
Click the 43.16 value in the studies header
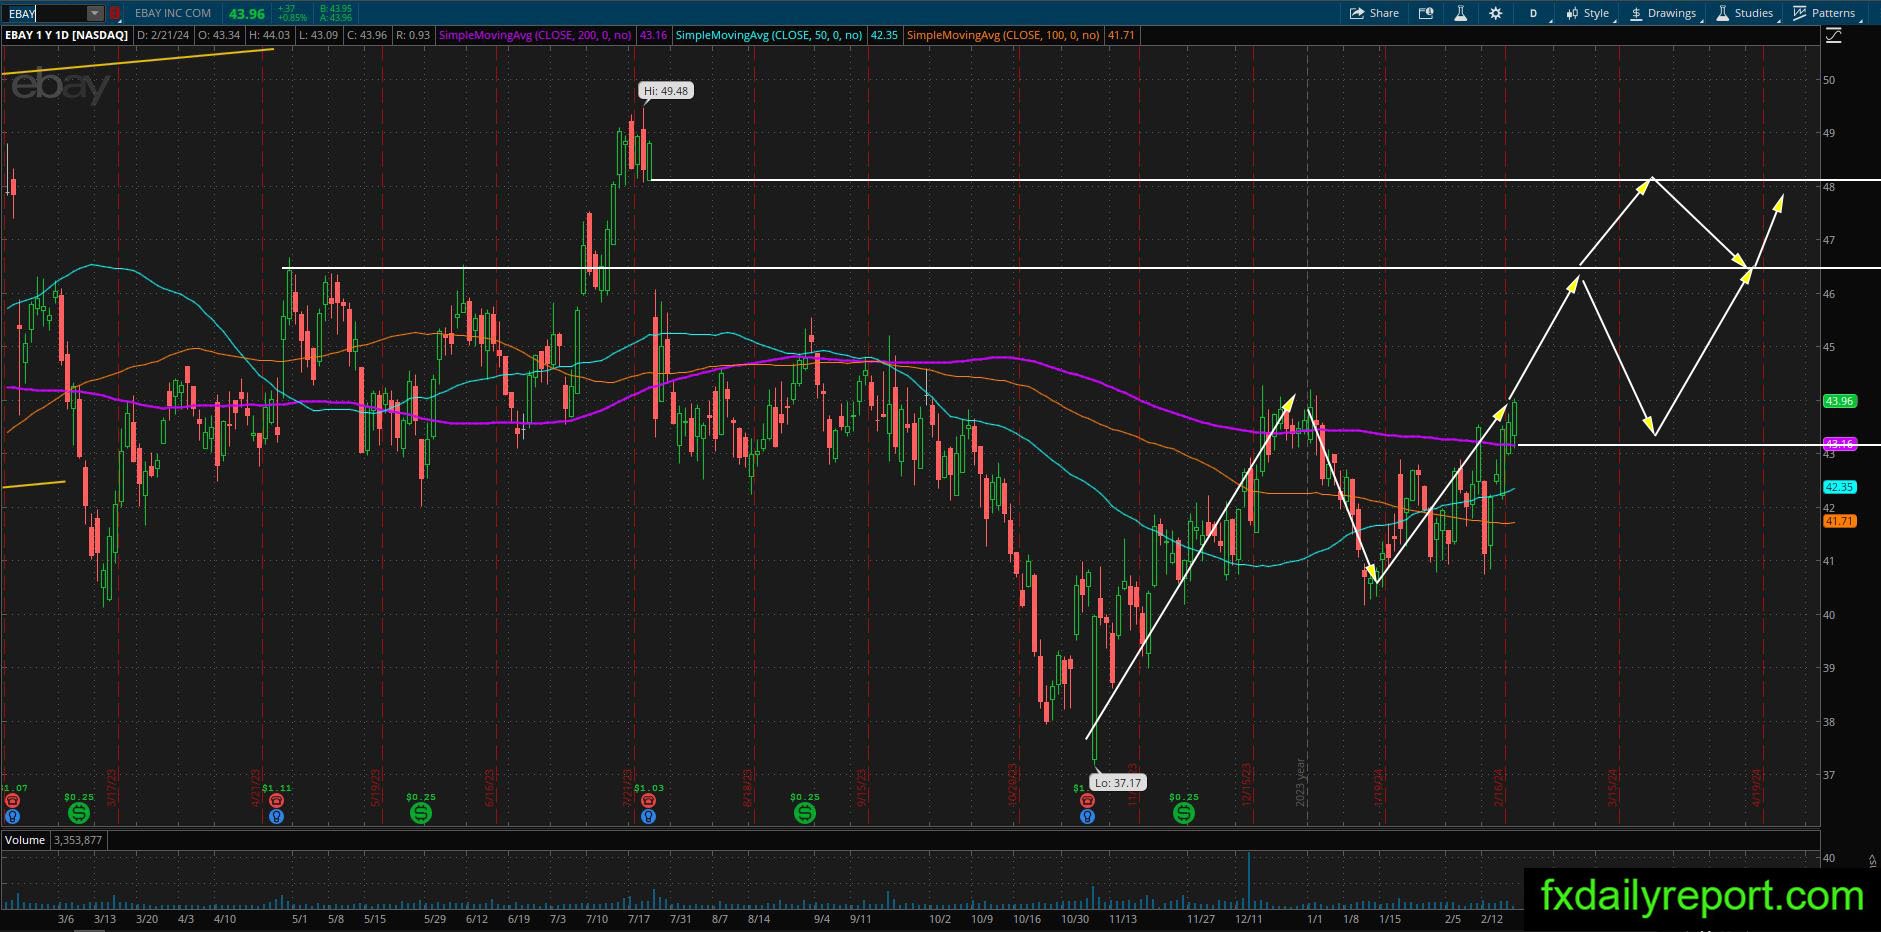coord(653,35)
